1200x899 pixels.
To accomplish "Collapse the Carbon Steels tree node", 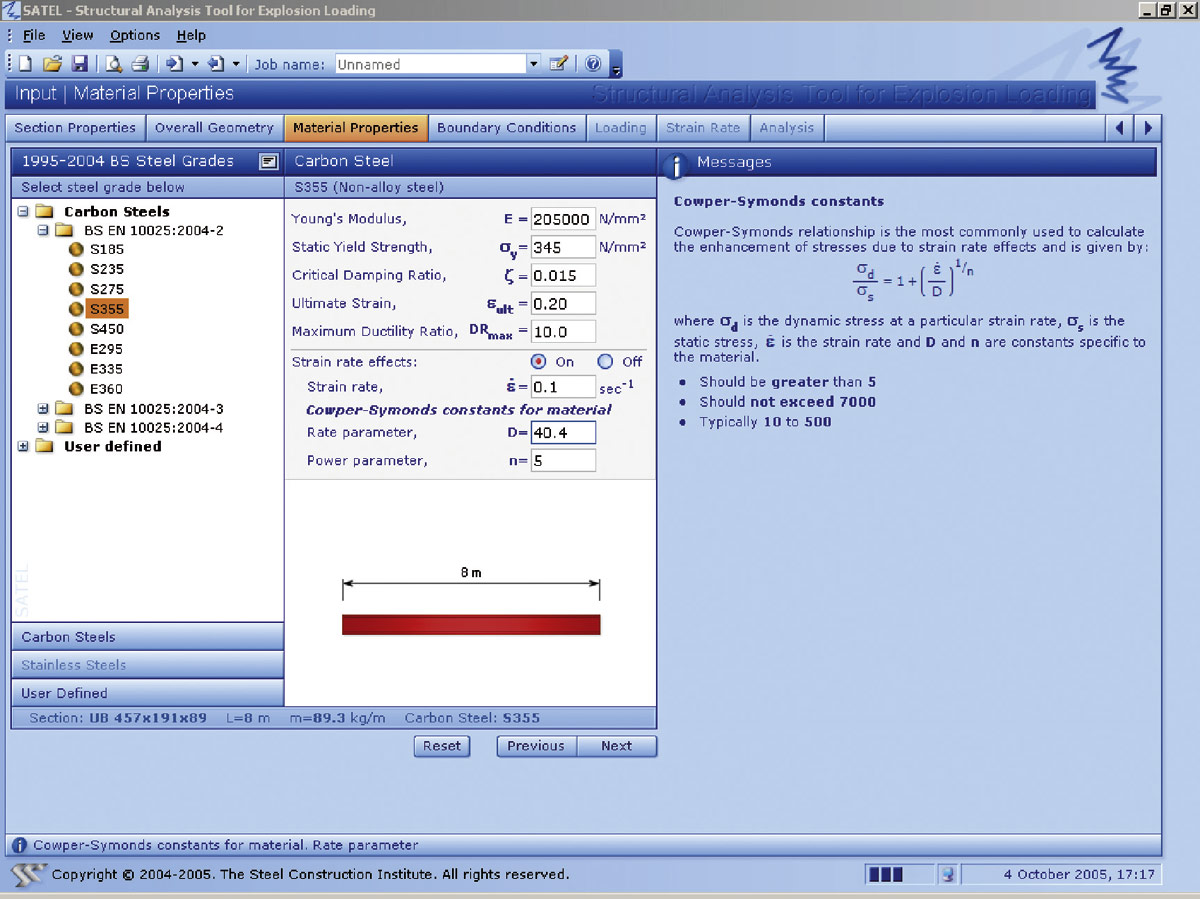I will pos(23,212).
